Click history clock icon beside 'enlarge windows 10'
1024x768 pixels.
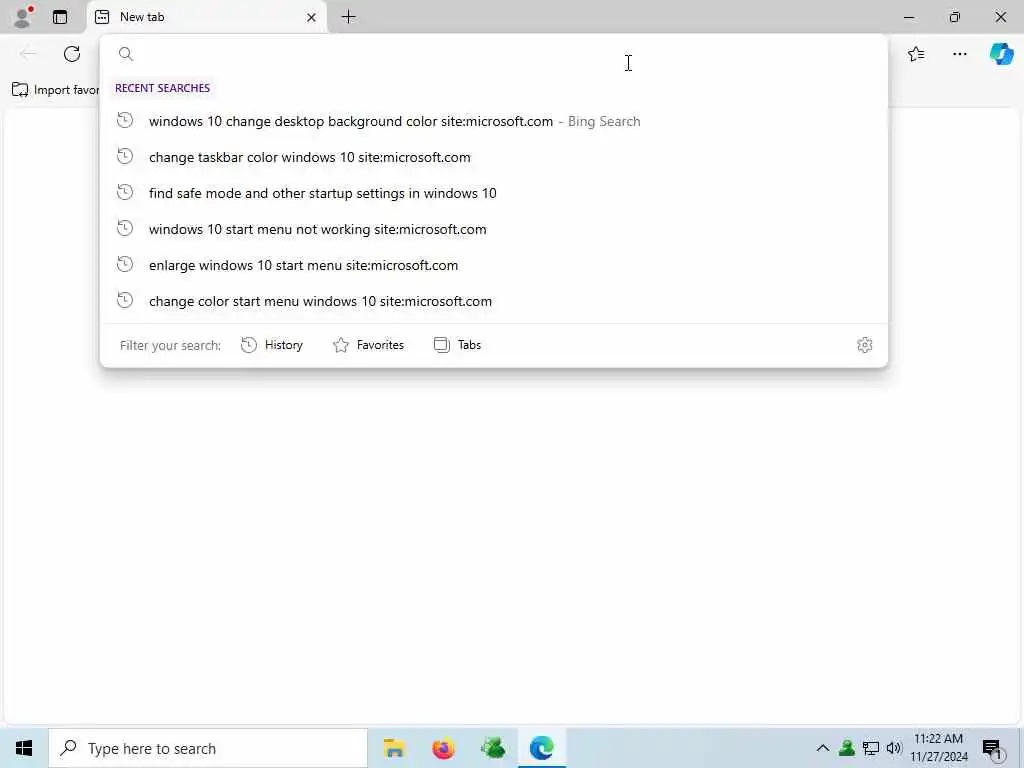click(x=125, y=264)
